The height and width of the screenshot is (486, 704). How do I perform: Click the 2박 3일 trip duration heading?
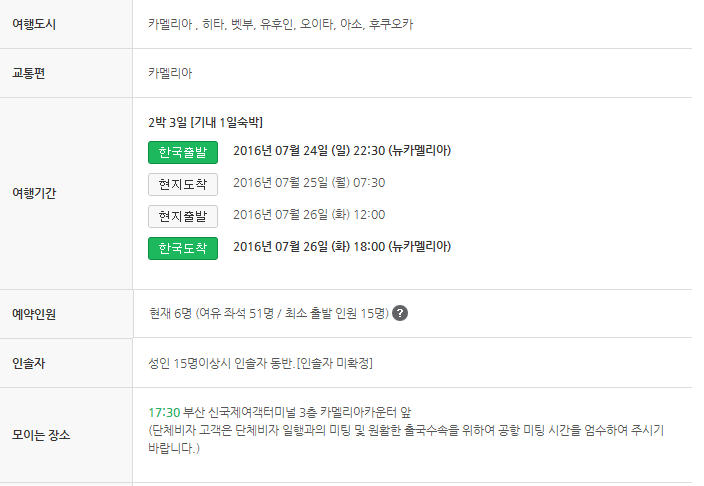coord(206,122)
